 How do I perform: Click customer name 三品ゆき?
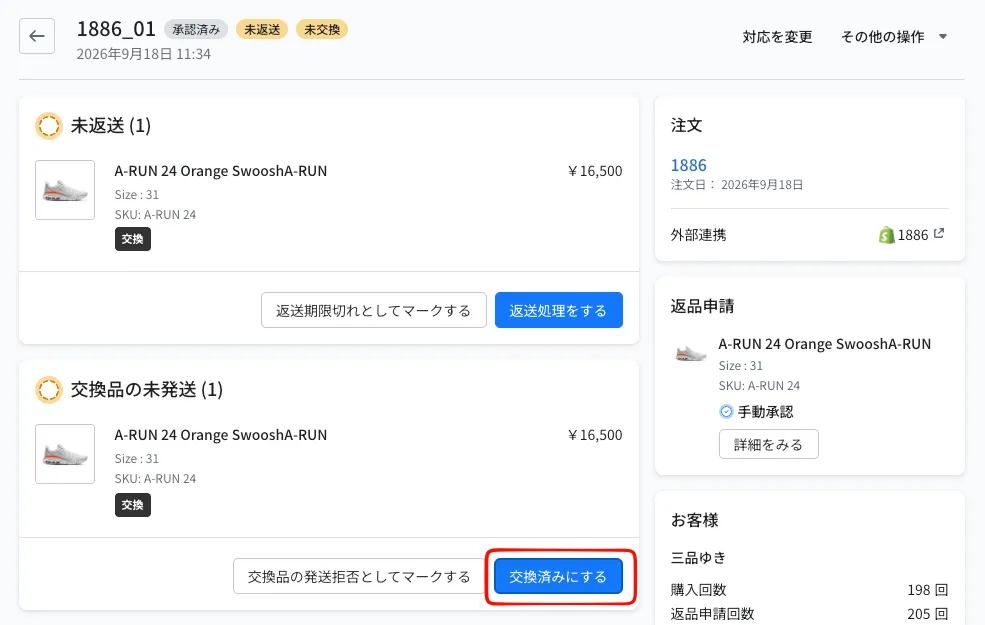point(698,558)
